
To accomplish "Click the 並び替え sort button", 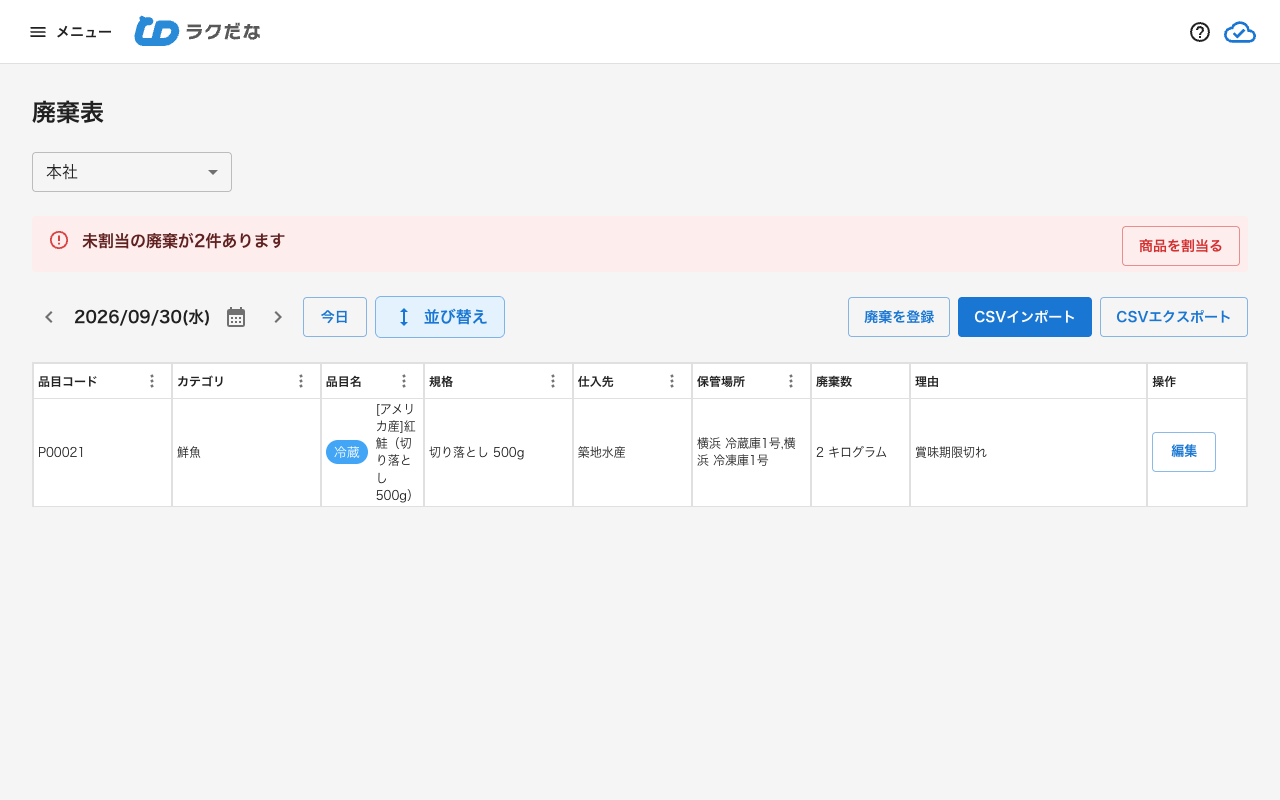I will [x=440, y=317].
